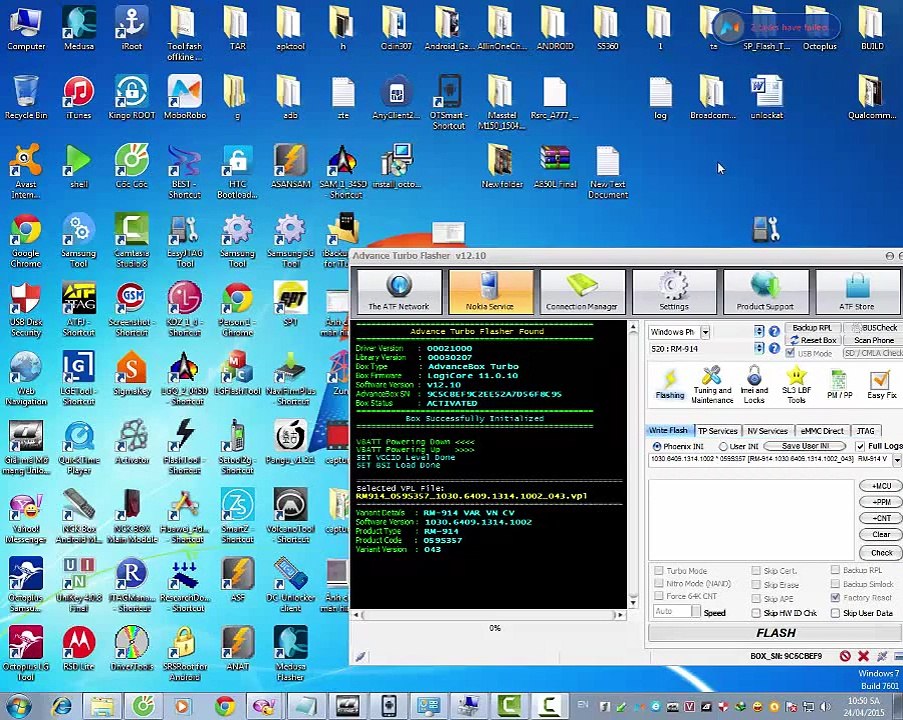This screenshot has width=903, height=720.
Task: Open the SigmaKey desktop shortcut
Action: (132, 373)
